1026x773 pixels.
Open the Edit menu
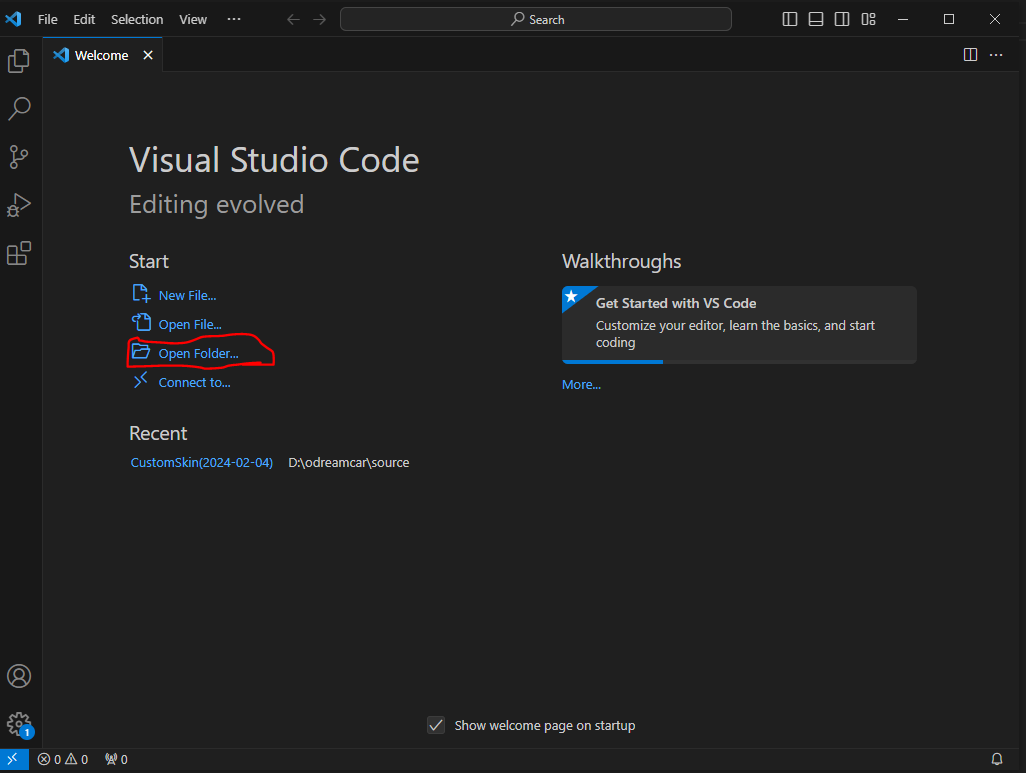point(84,20)
